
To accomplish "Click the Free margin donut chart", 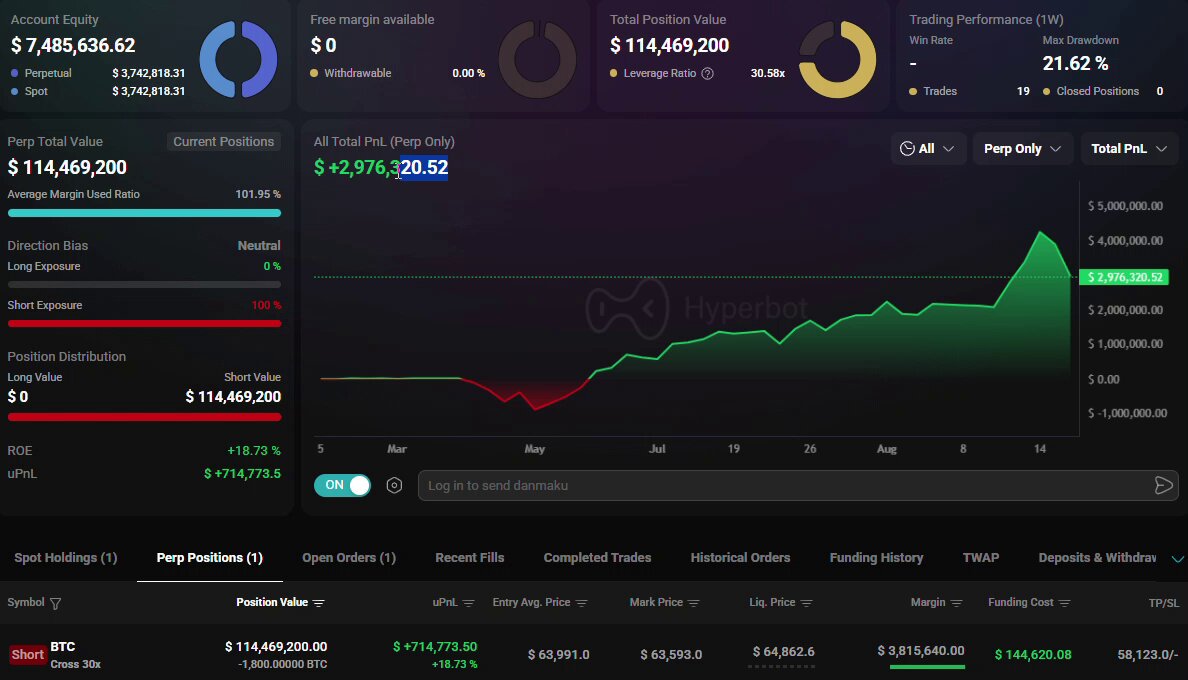I will point(537,59).
